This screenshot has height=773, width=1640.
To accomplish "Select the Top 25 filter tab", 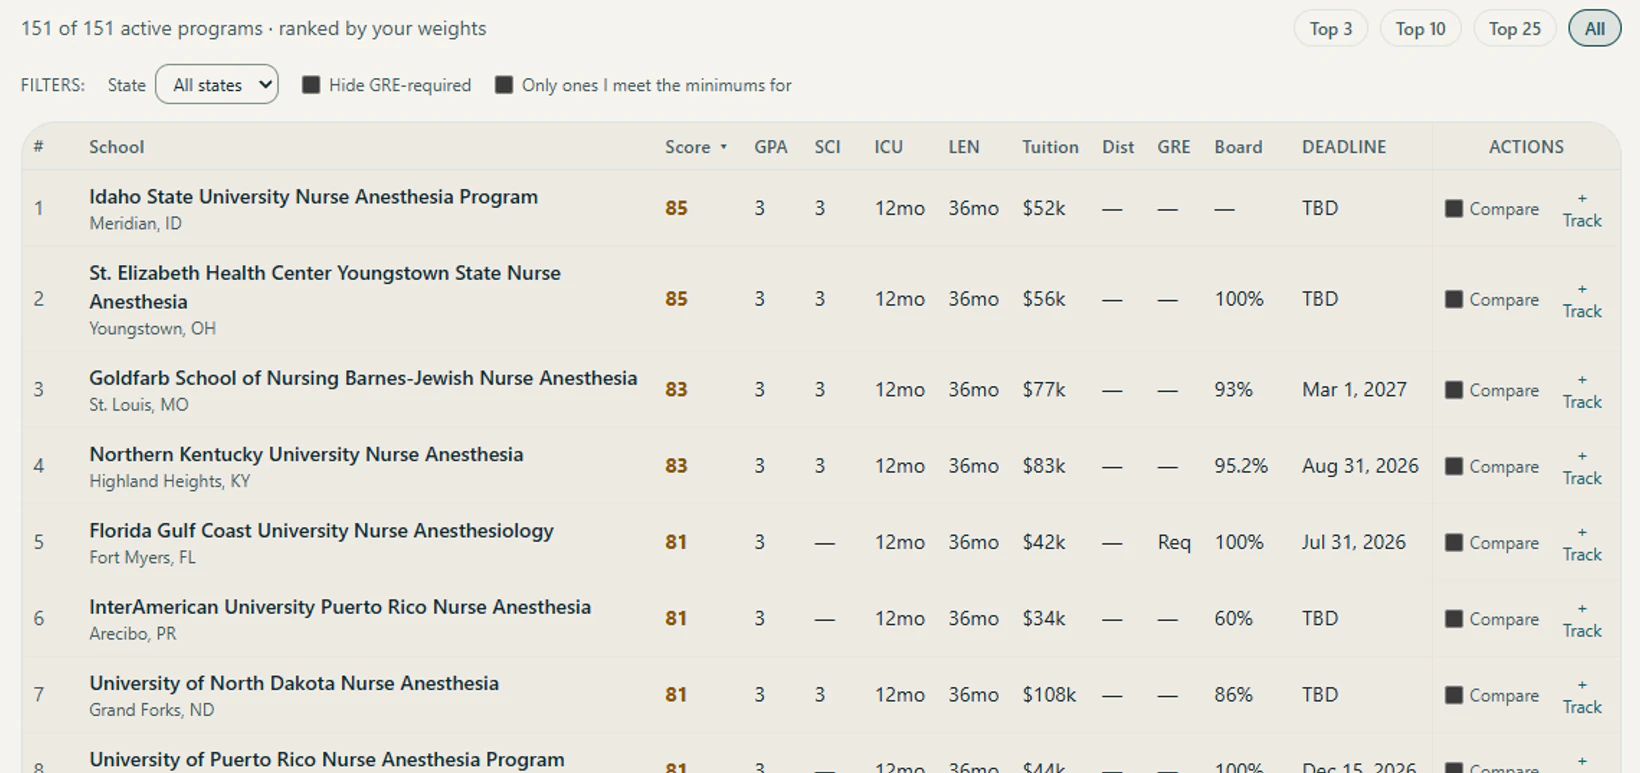I will click(1514, 29).
